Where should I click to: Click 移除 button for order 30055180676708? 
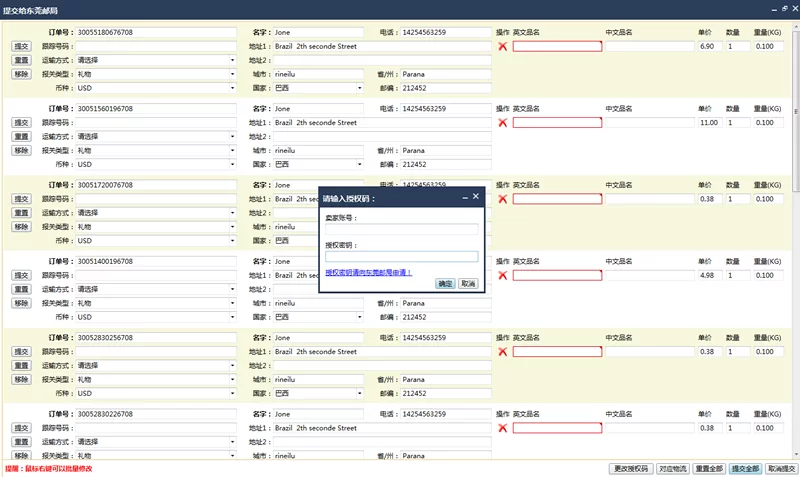pos(21,74)
